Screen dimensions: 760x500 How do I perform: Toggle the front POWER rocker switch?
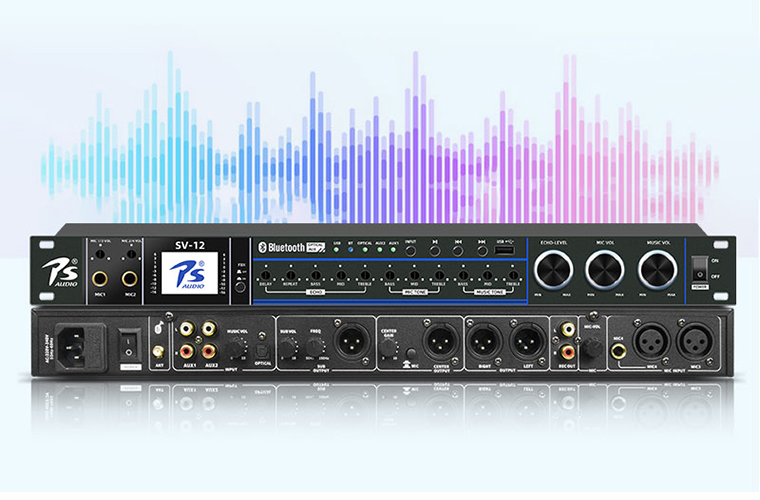coord(700,268)
